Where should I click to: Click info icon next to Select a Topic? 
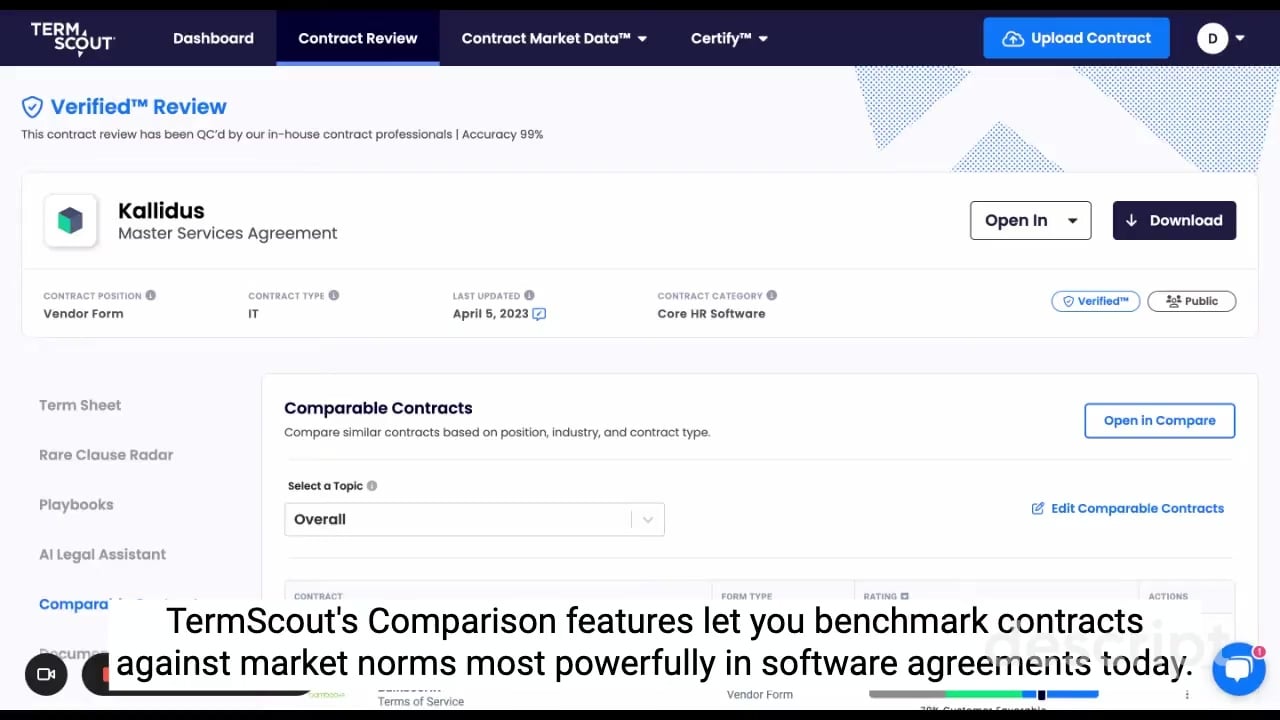[372, 486]
